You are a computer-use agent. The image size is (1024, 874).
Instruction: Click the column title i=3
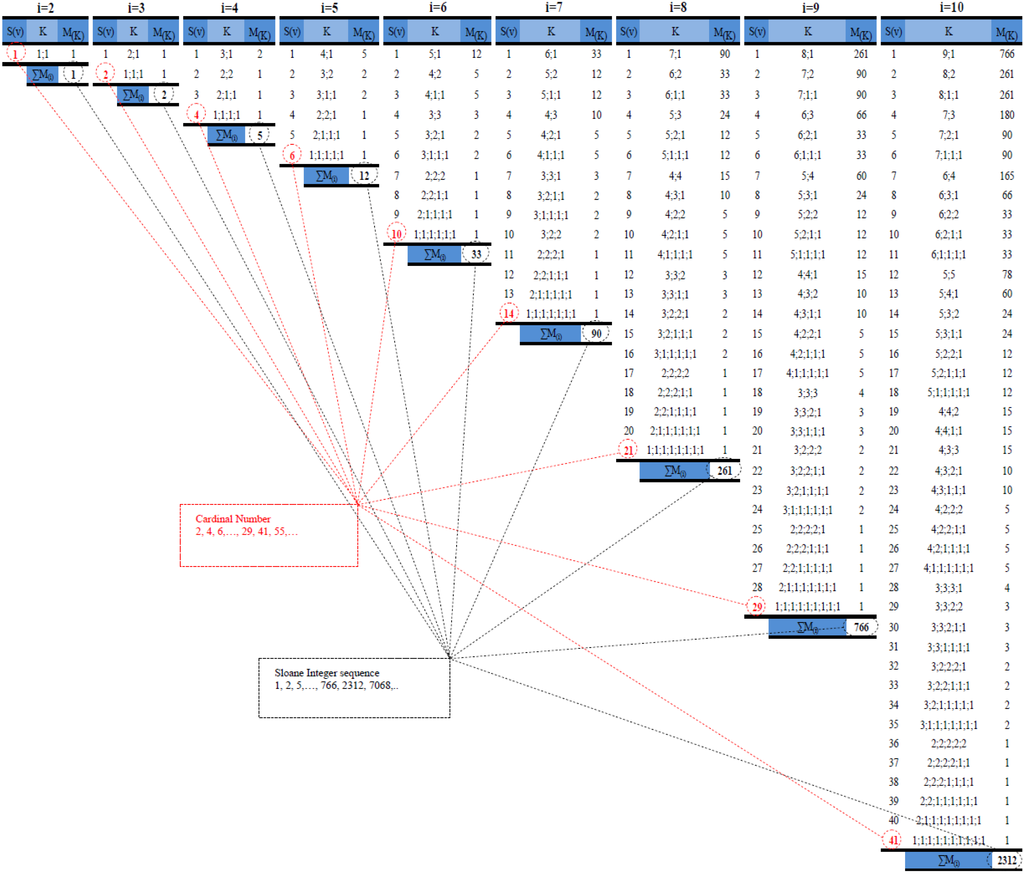coord(136,7)
